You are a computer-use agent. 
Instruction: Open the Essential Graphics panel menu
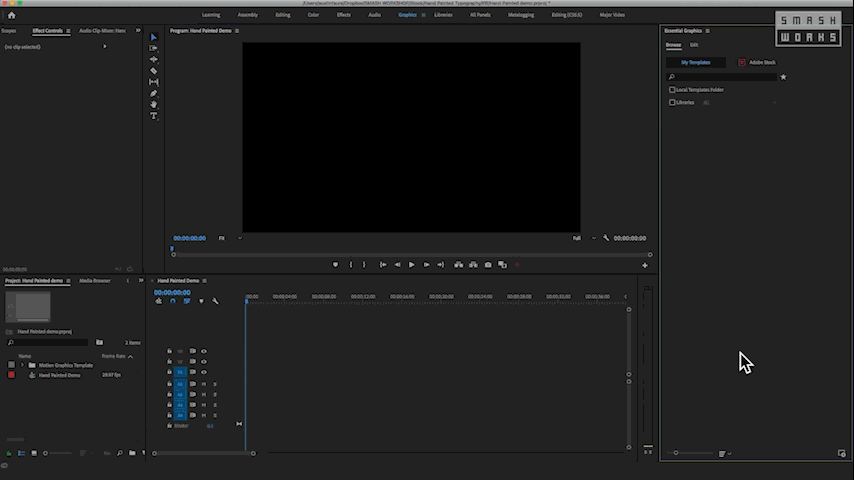pos(707,31)
